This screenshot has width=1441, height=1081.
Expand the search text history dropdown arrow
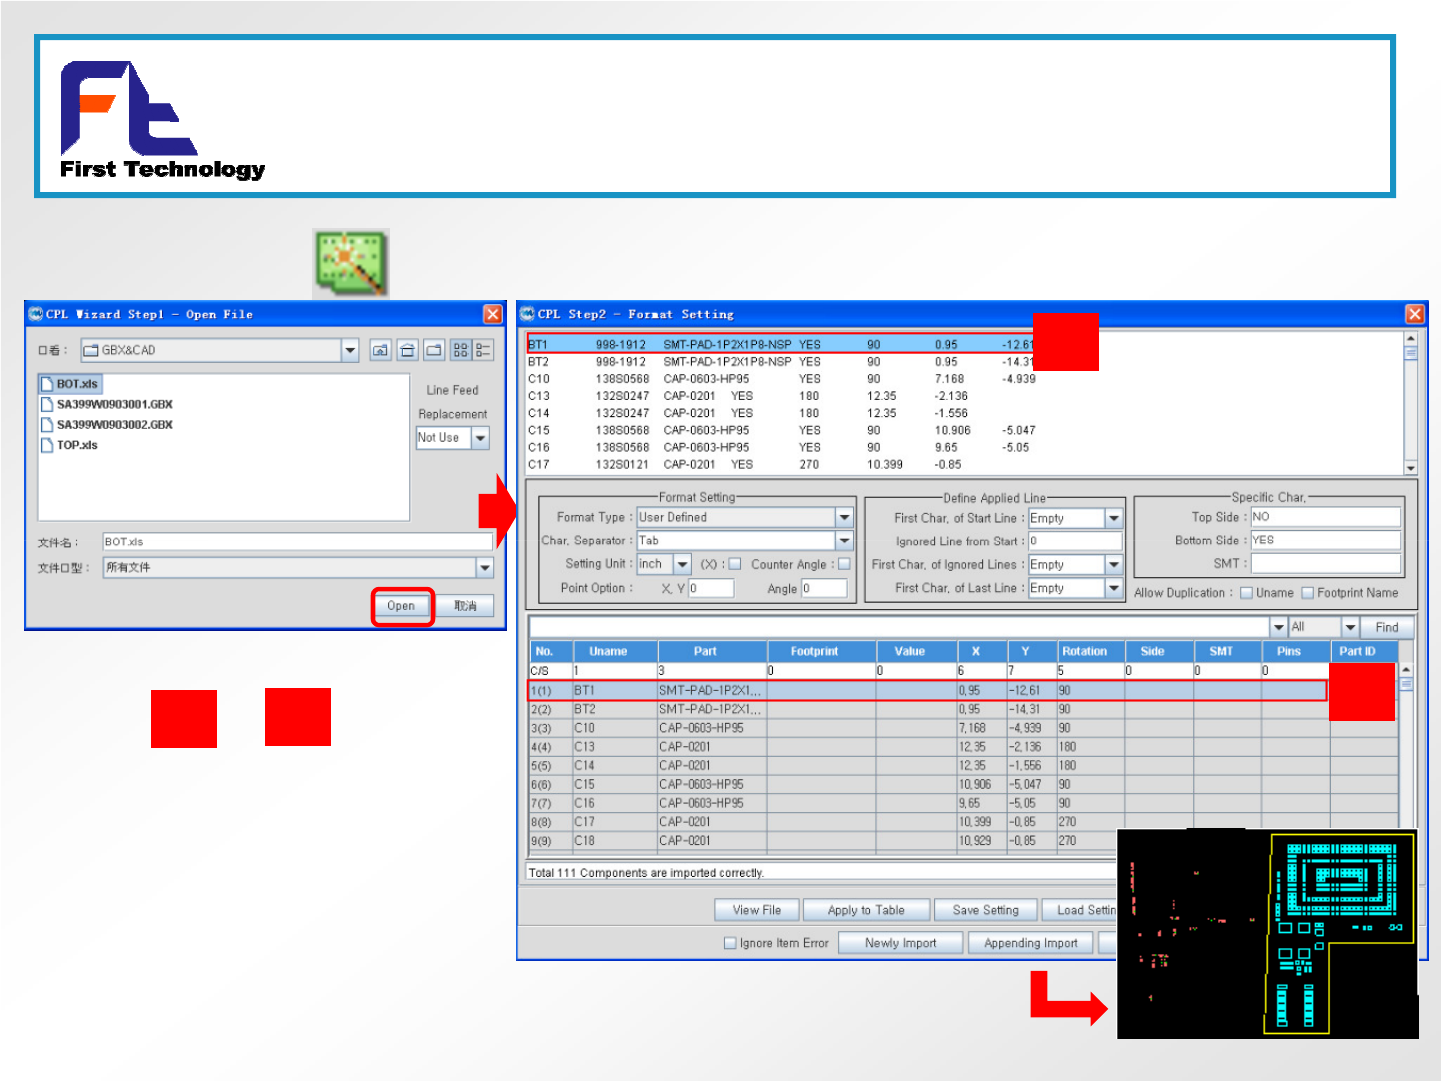pyautogui.click(x=1279, y=627)
